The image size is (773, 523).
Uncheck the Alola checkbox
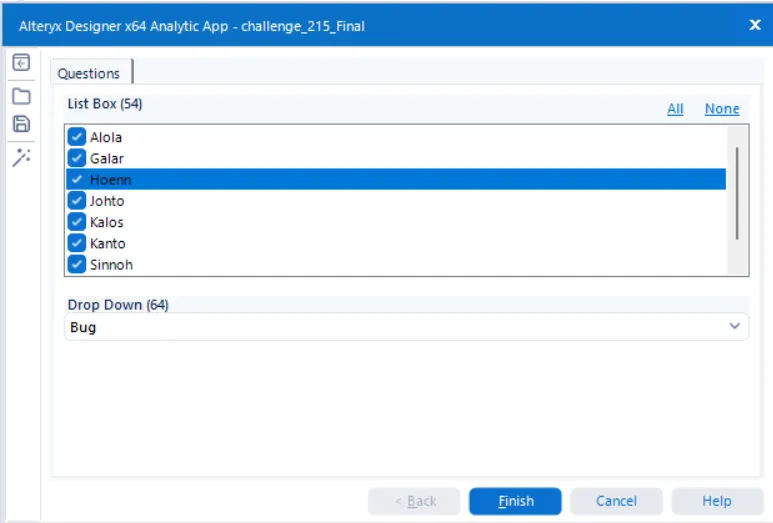point(77,137)
